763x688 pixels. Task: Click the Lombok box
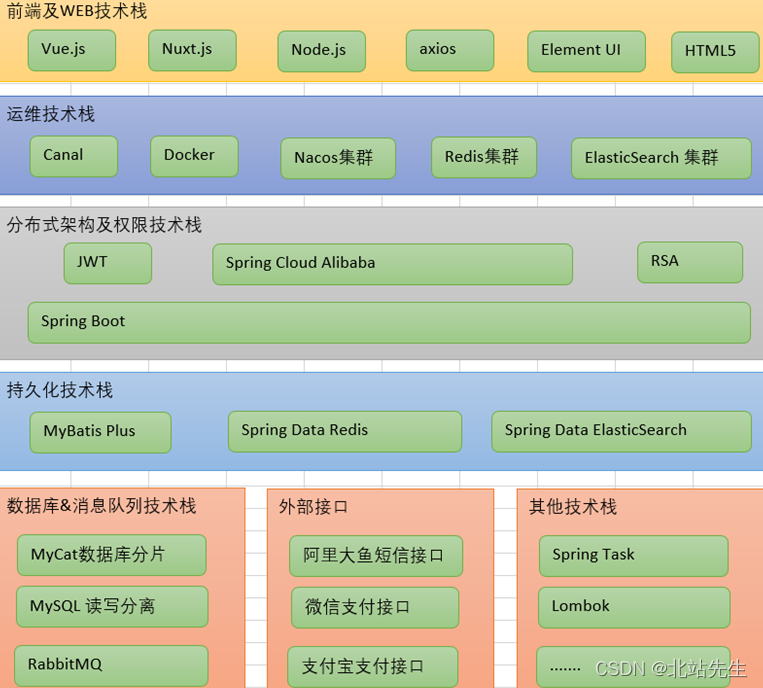[x=635, y=608]
